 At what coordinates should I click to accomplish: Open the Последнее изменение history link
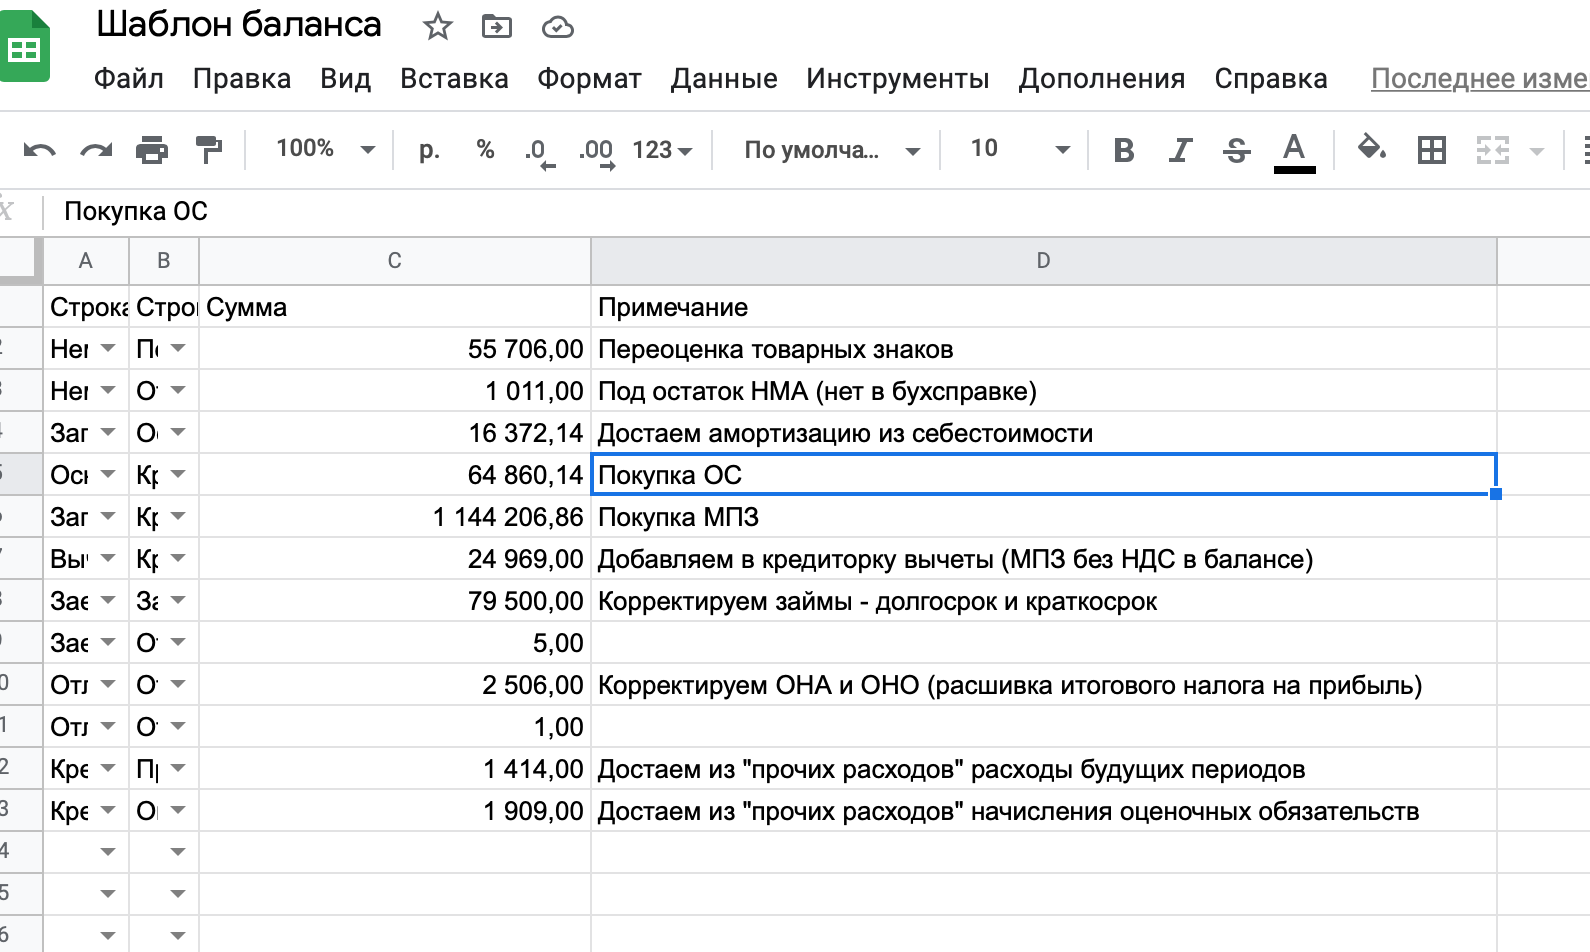[x=1480, y=79]
